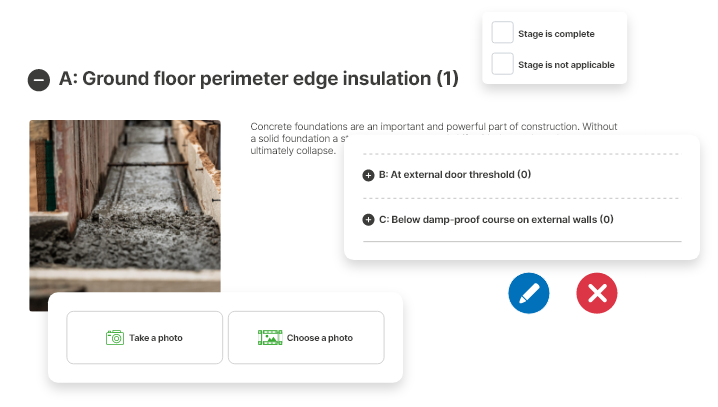Viewport: 718px width, 407px height.
Task: Click the "Stage is complete" text label
Action: tap(552, 34)
